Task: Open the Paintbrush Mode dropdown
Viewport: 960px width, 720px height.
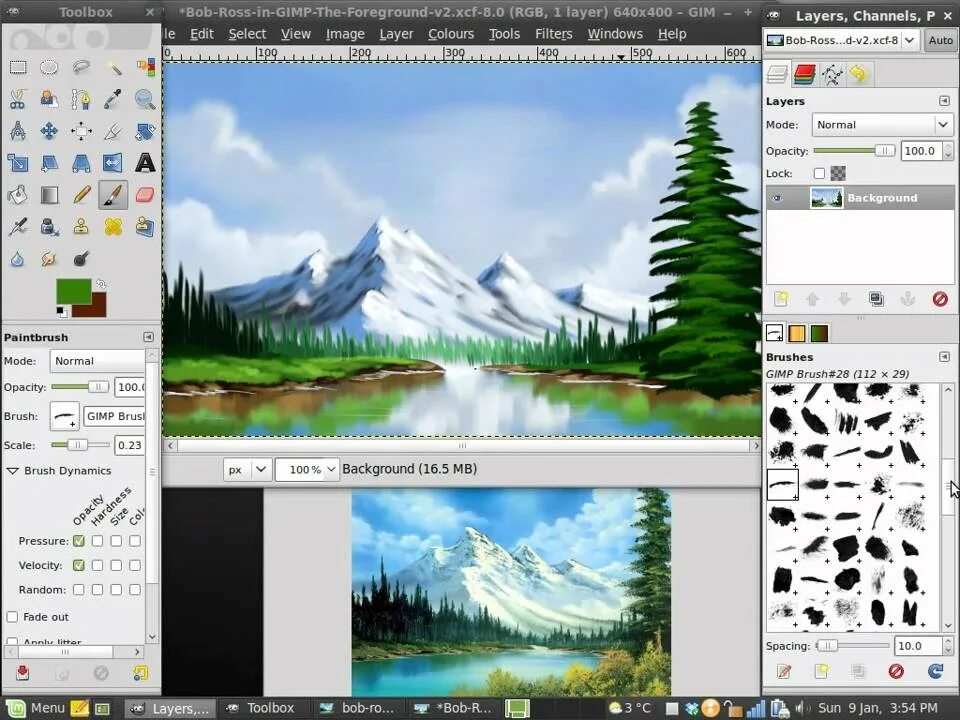Action: coord(98,361)
